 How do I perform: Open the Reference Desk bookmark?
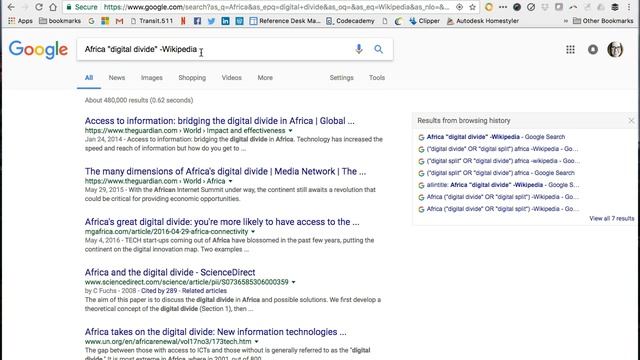pyautogui.click(x=285, y=20)
